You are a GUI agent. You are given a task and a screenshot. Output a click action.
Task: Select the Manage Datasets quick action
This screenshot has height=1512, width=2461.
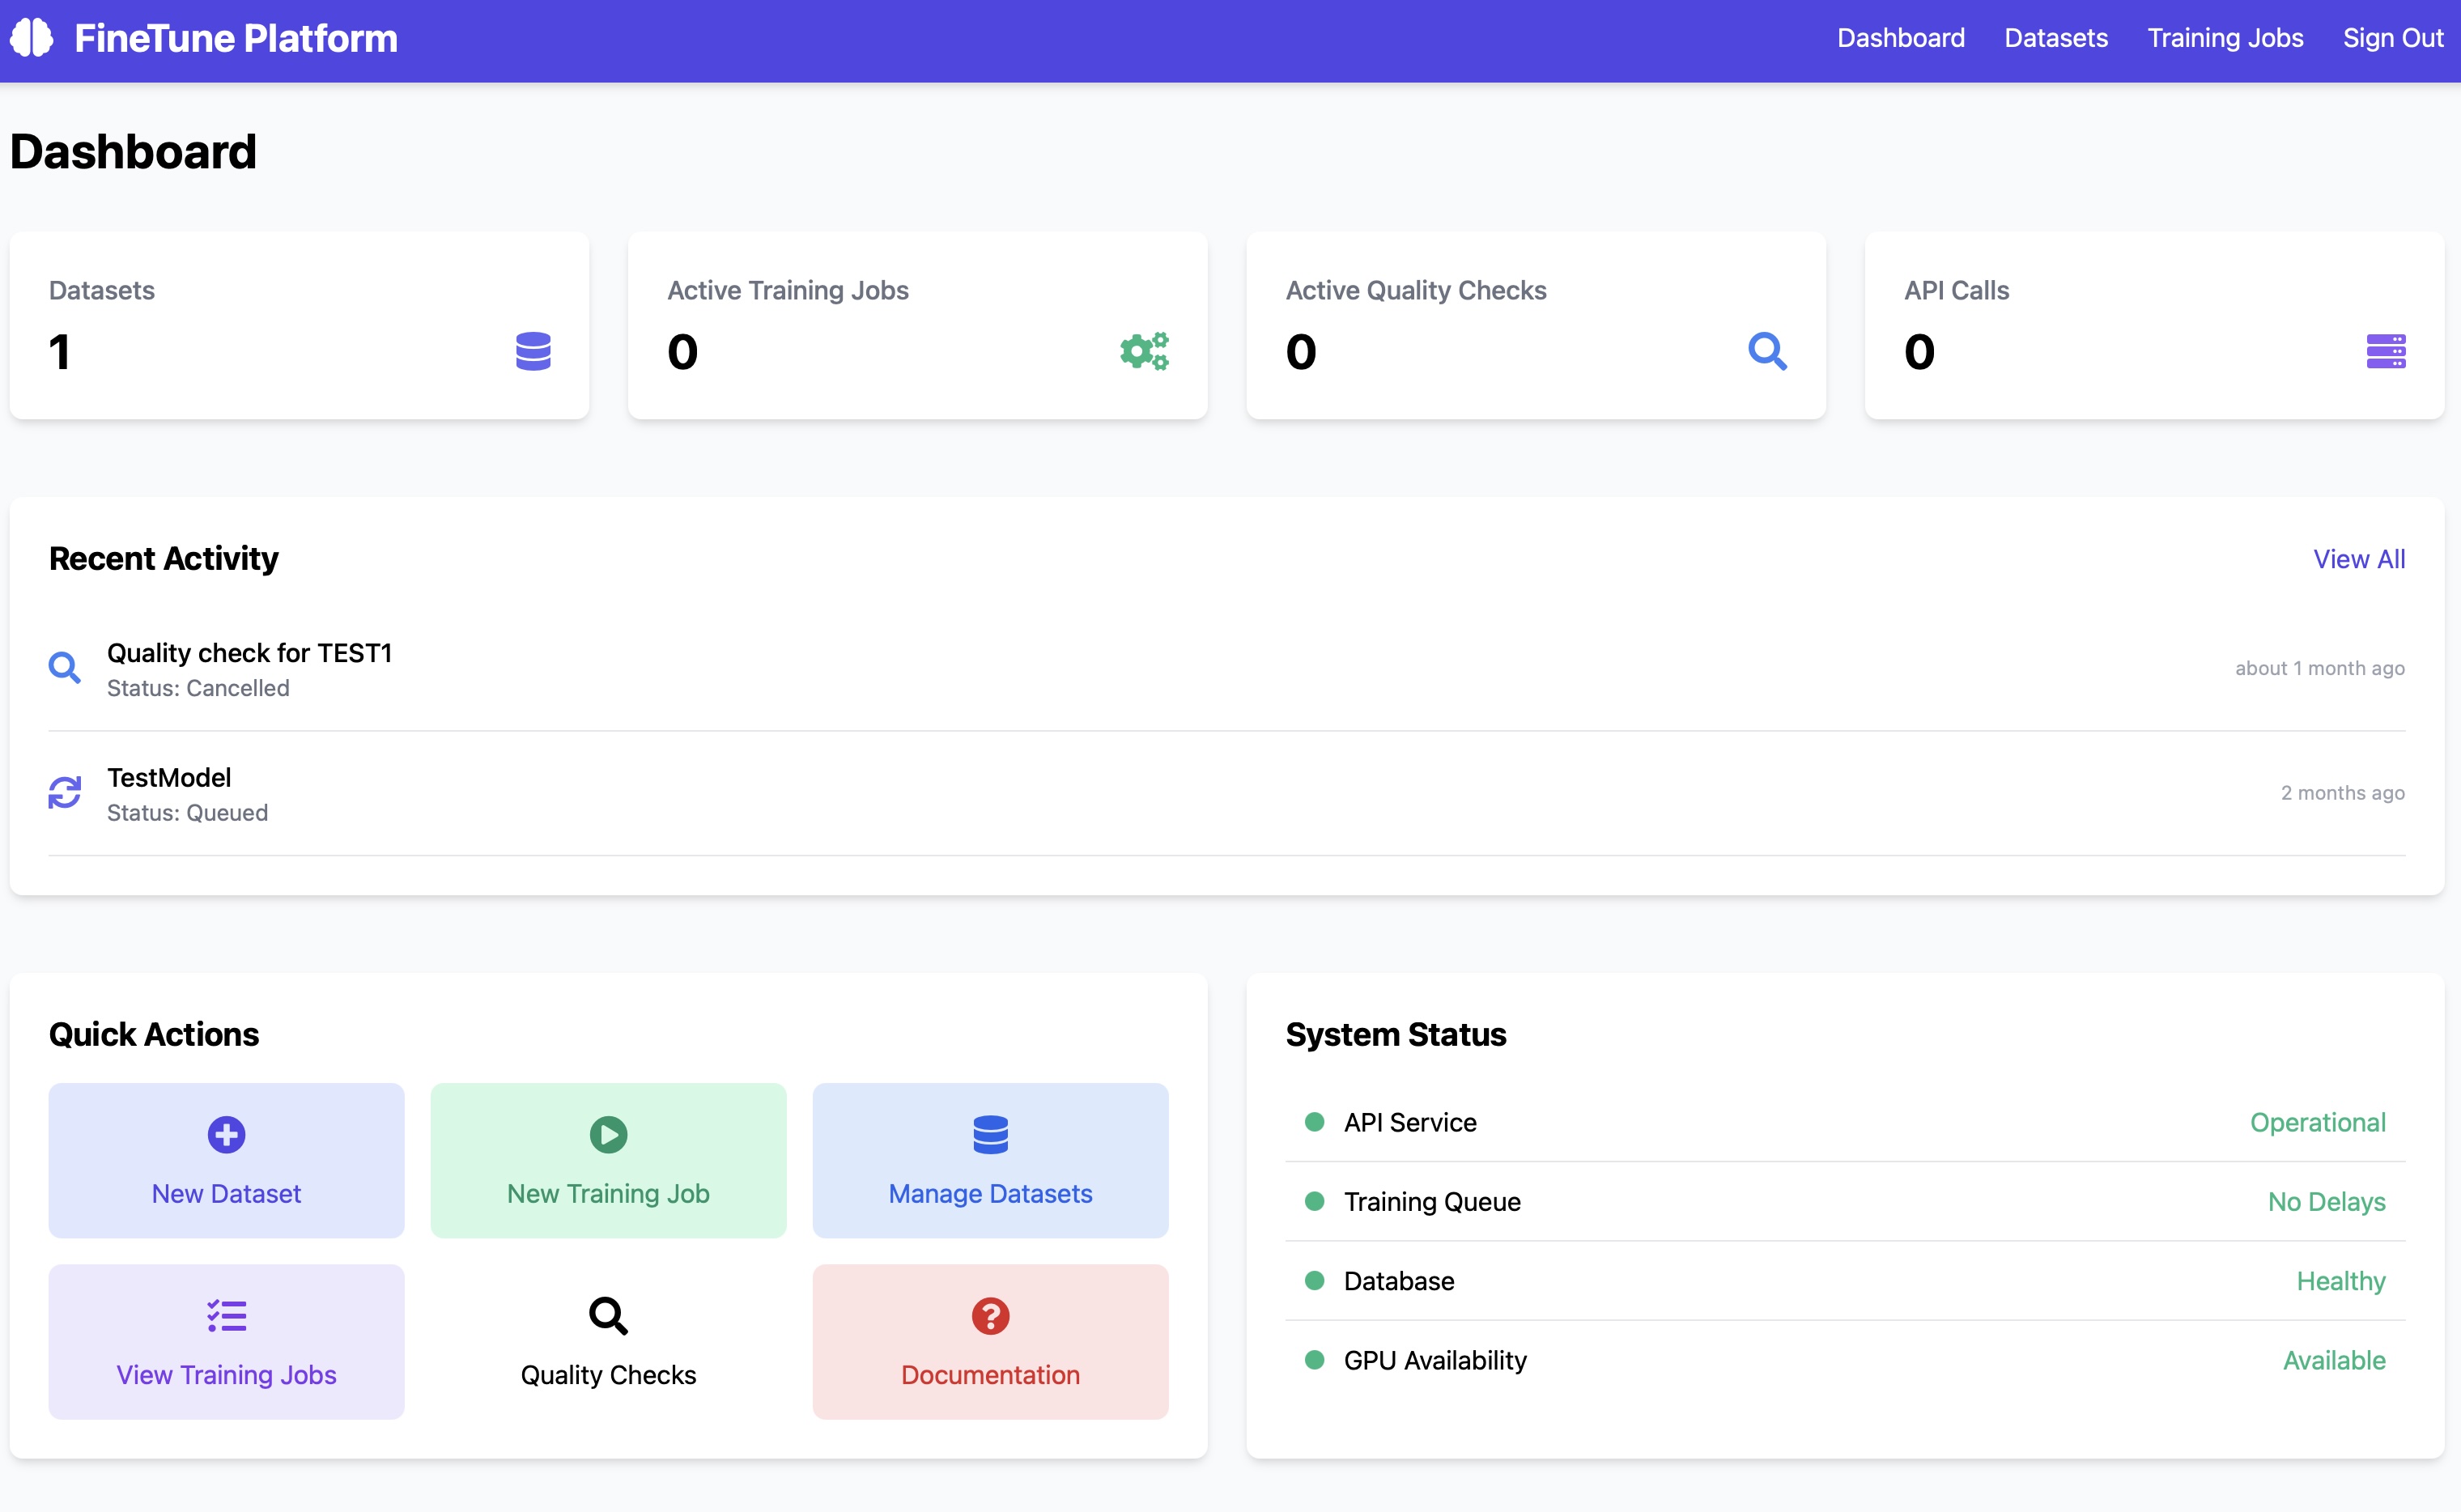coord(990,1160)
